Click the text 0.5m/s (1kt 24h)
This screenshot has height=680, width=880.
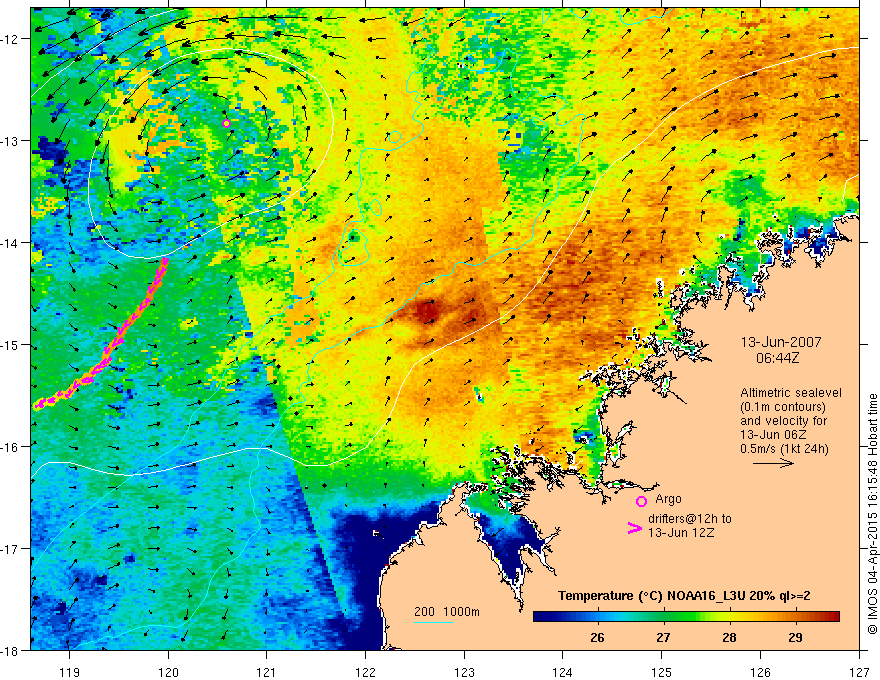[x=785, y=448]
